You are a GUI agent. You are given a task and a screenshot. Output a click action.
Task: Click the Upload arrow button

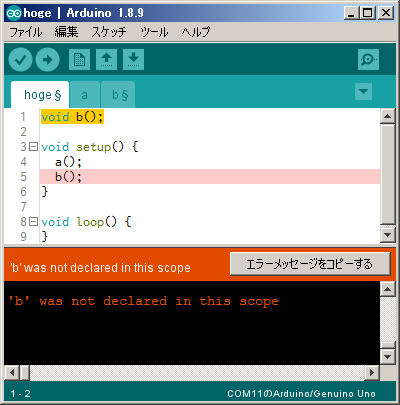tap(47, 60)
